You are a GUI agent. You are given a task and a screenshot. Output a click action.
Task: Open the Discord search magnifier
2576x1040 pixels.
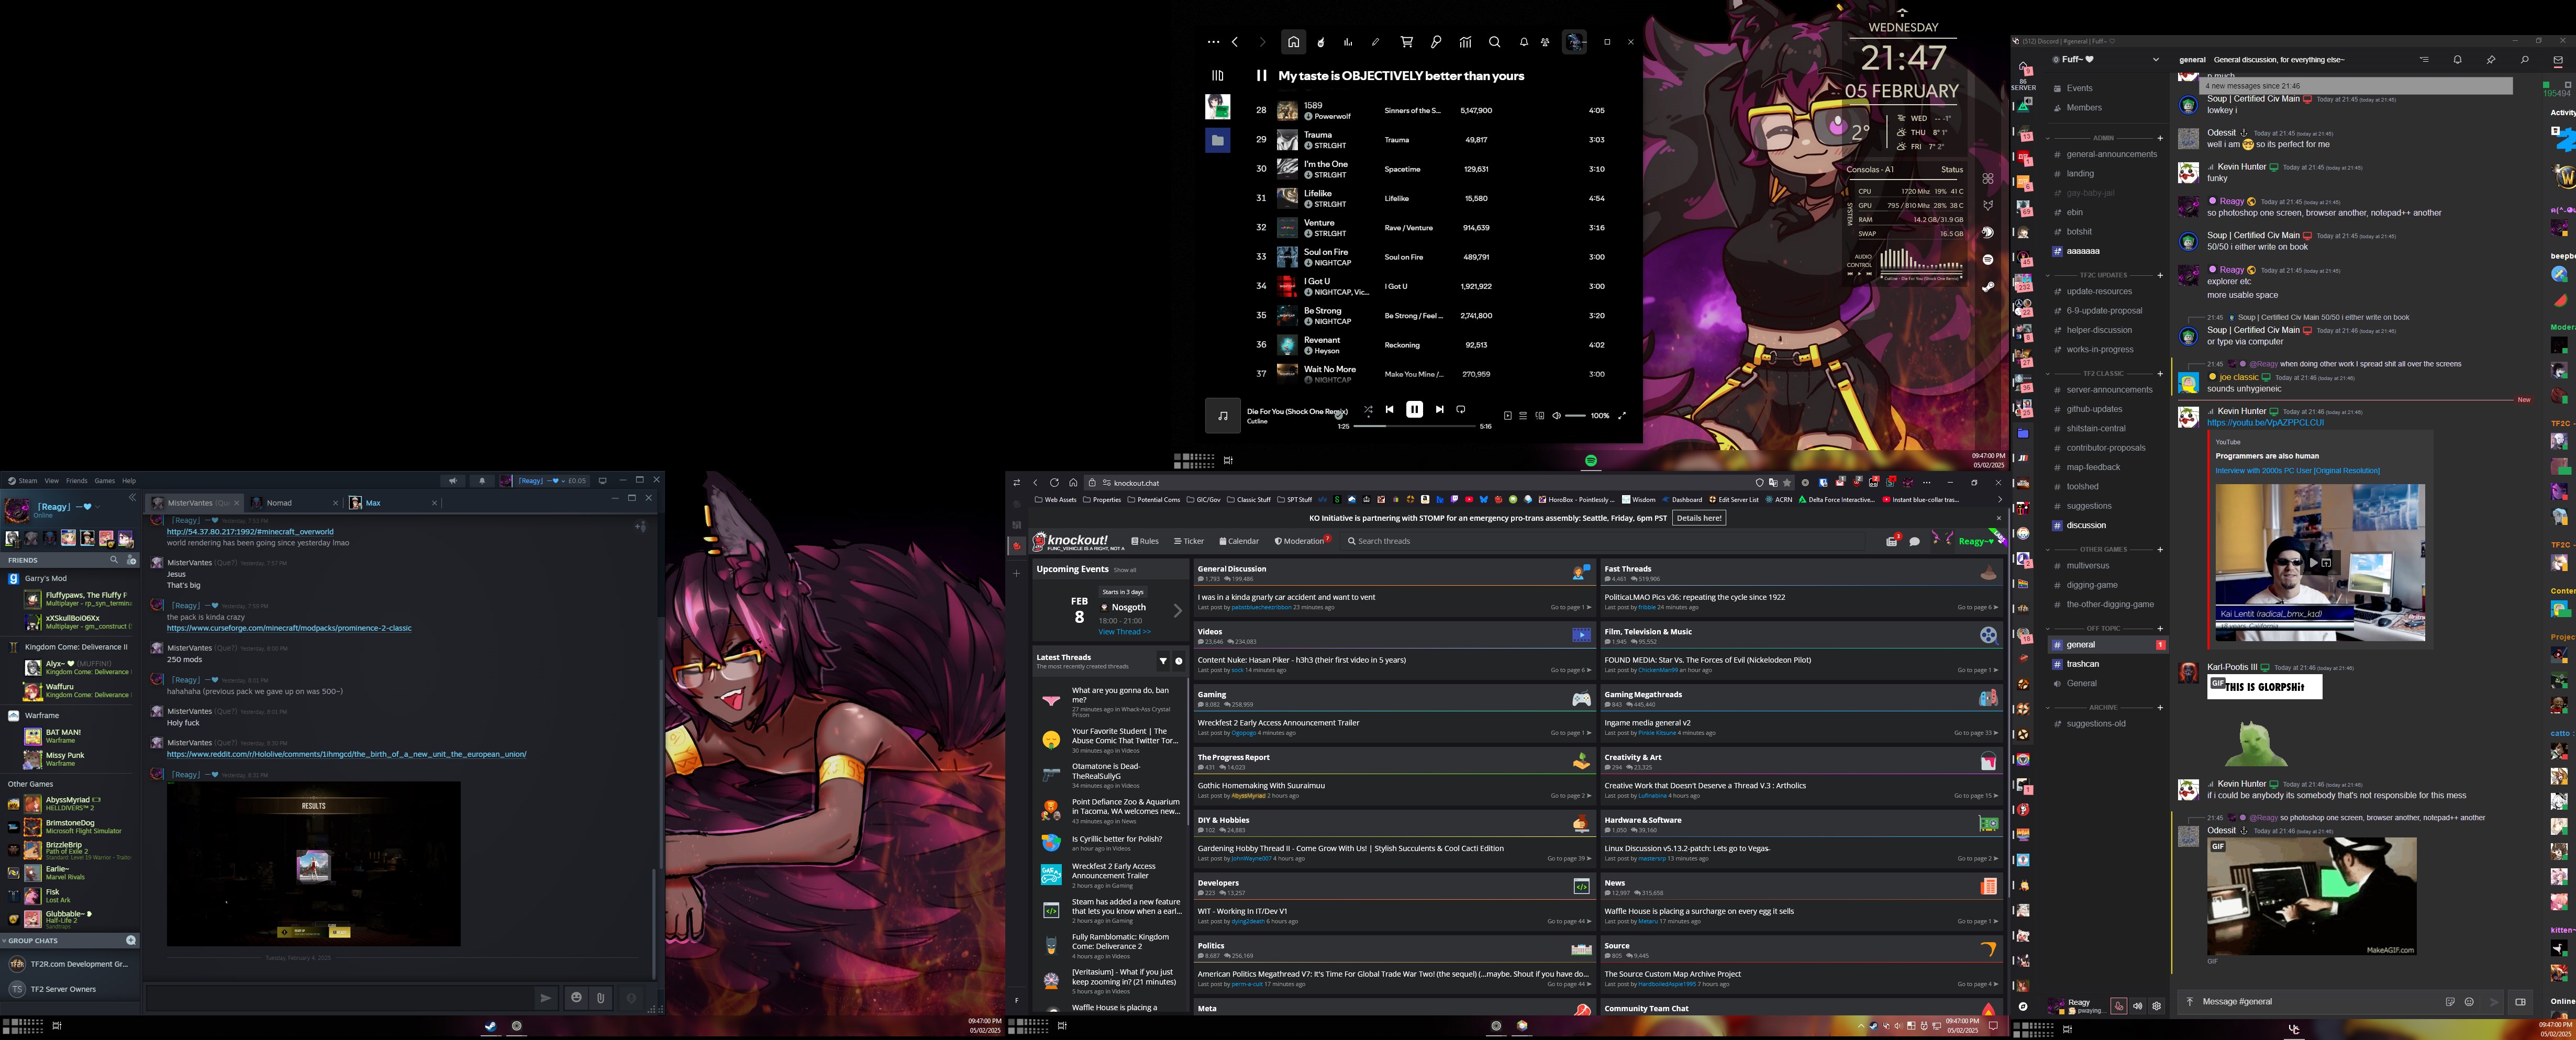(x=2524, y=60)
